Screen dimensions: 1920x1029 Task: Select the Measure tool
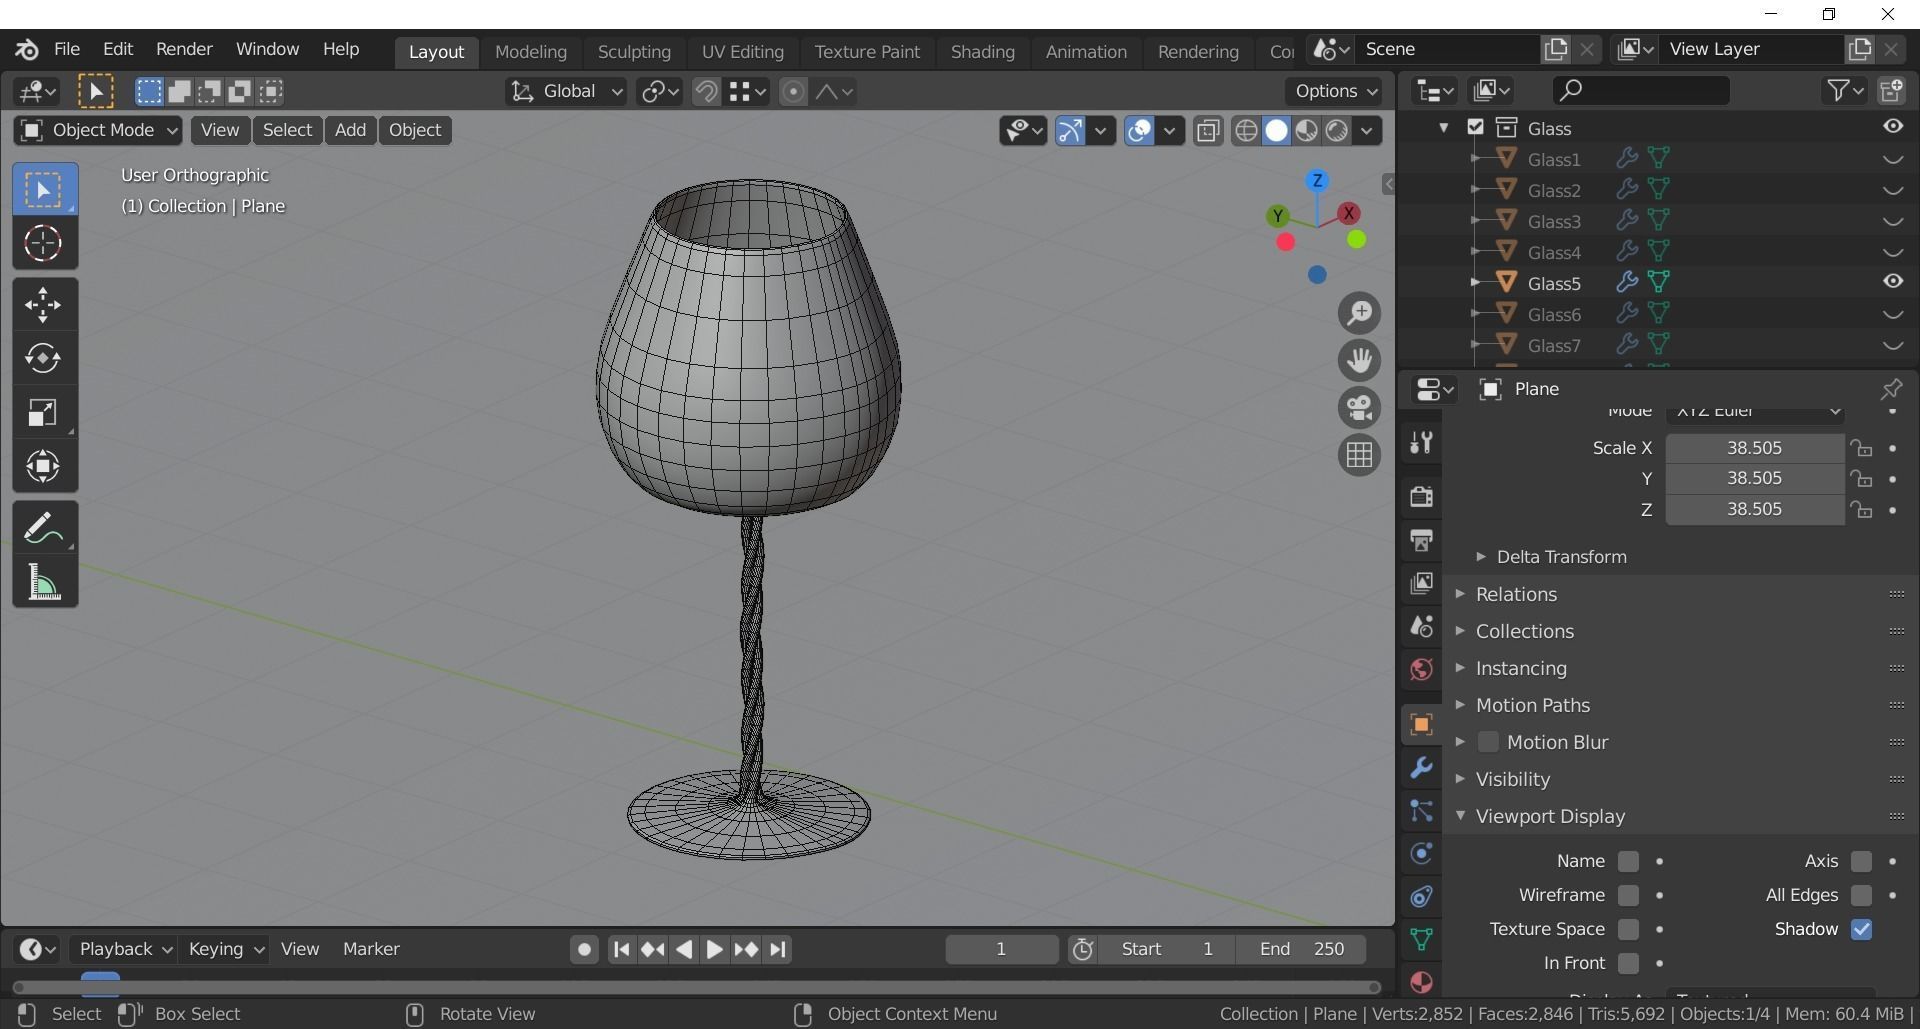(43, 582)
